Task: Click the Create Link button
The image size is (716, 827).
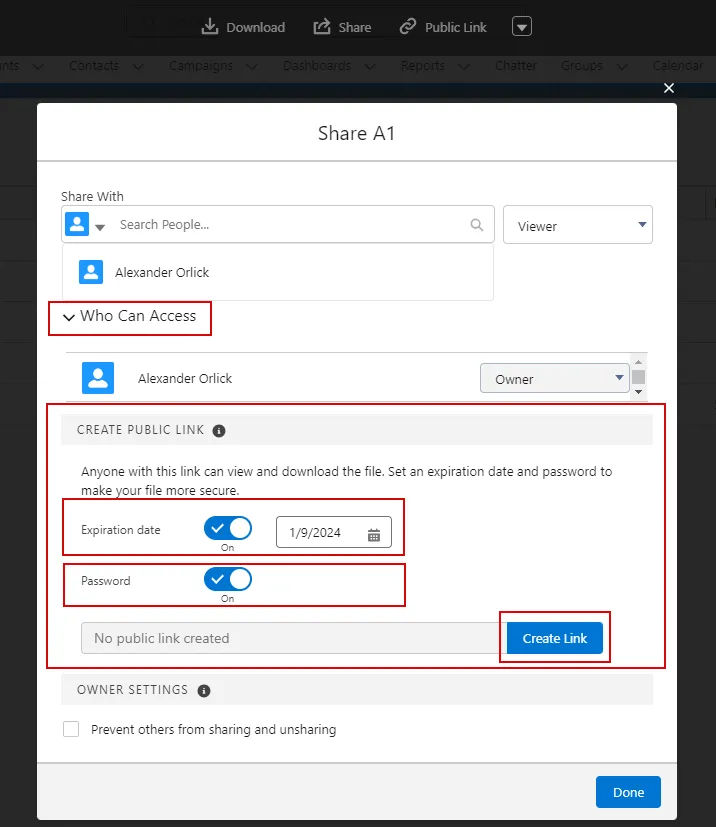Action: click(554, 637)
